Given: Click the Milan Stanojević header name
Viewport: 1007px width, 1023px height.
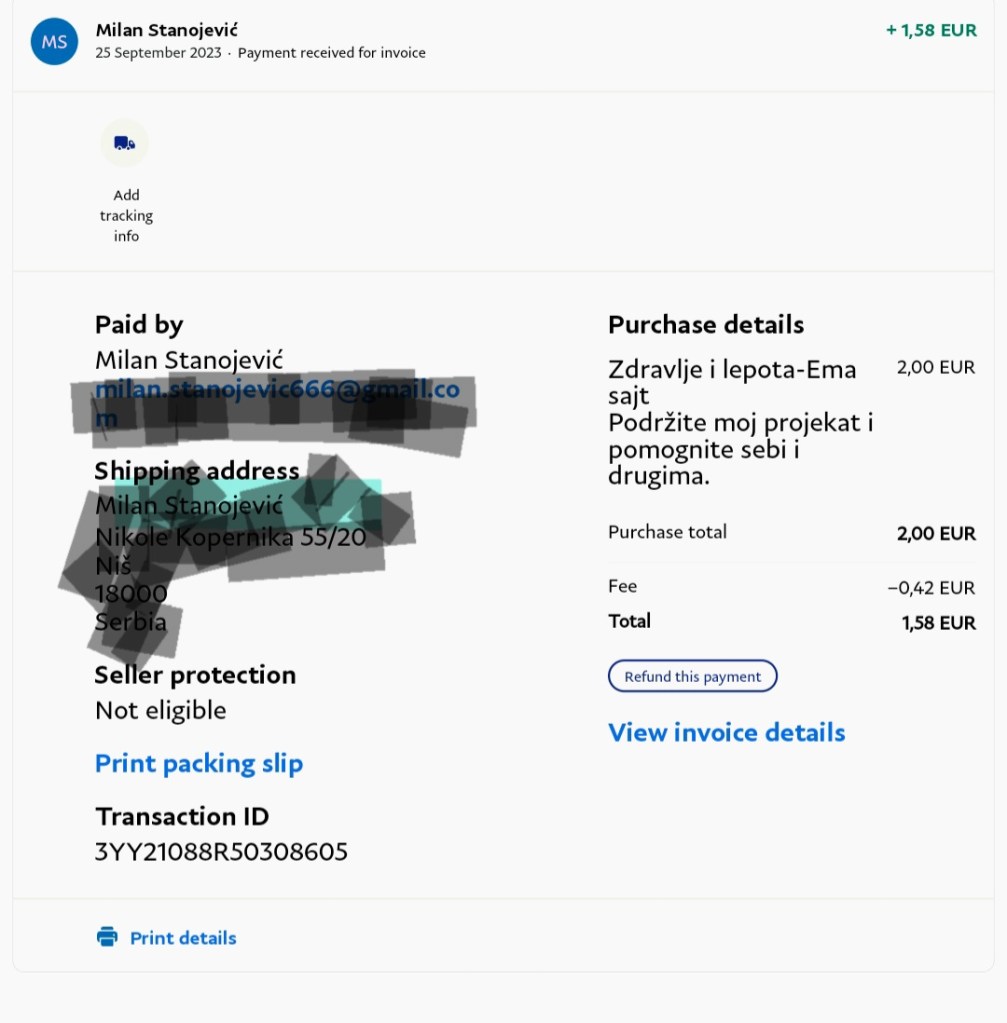Looking at the screenshot, I should pos(166,30).
